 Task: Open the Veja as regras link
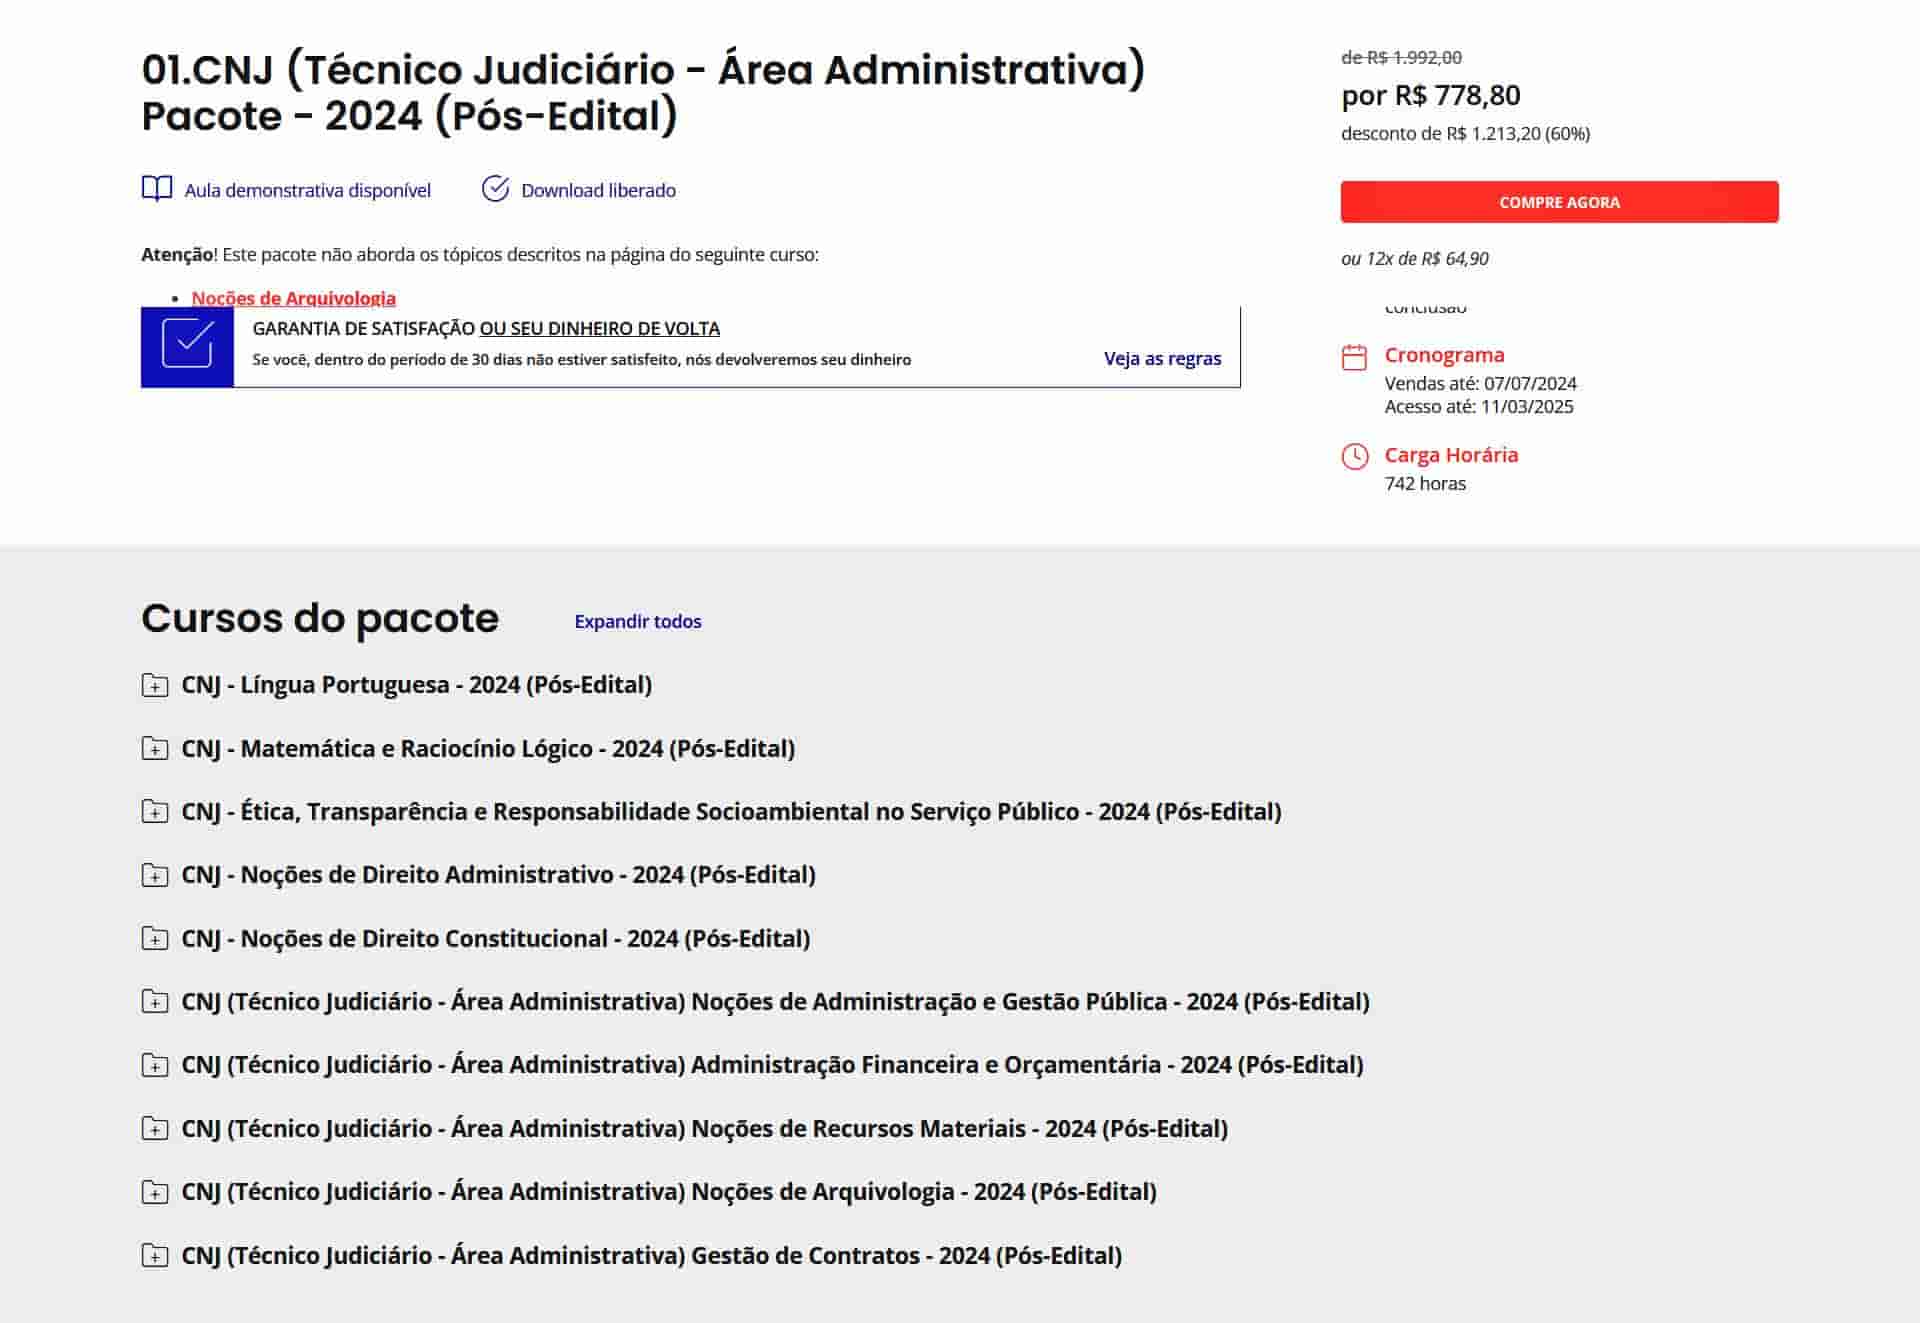(1162, 358)
